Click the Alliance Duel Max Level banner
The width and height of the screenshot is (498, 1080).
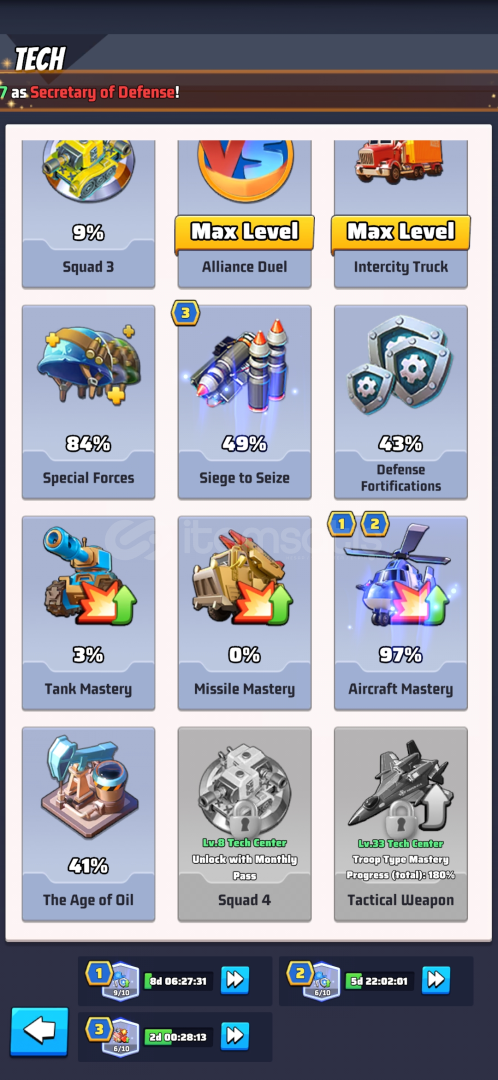click(245, 231)
